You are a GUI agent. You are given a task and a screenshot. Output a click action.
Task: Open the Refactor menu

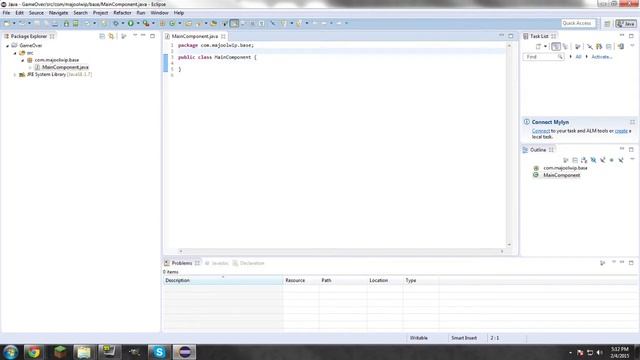click(122, 13)
